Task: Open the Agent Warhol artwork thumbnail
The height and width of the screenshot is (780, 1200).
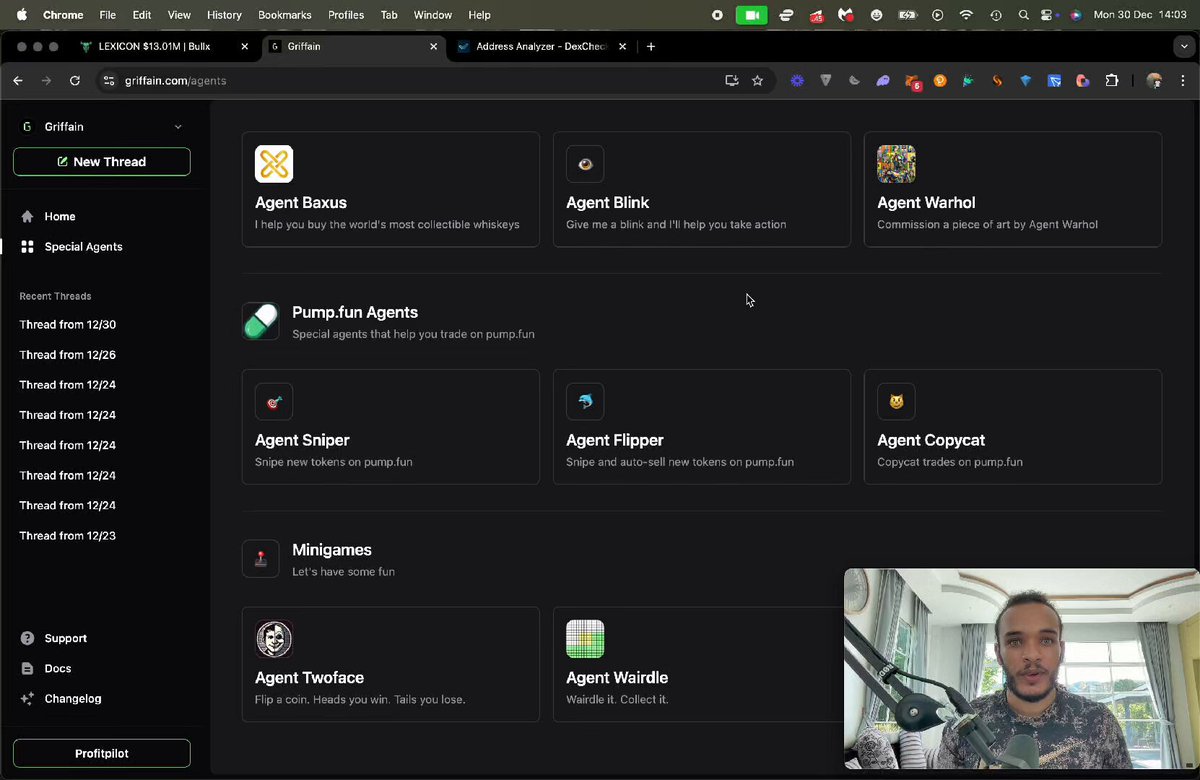Action: [896, 164]
